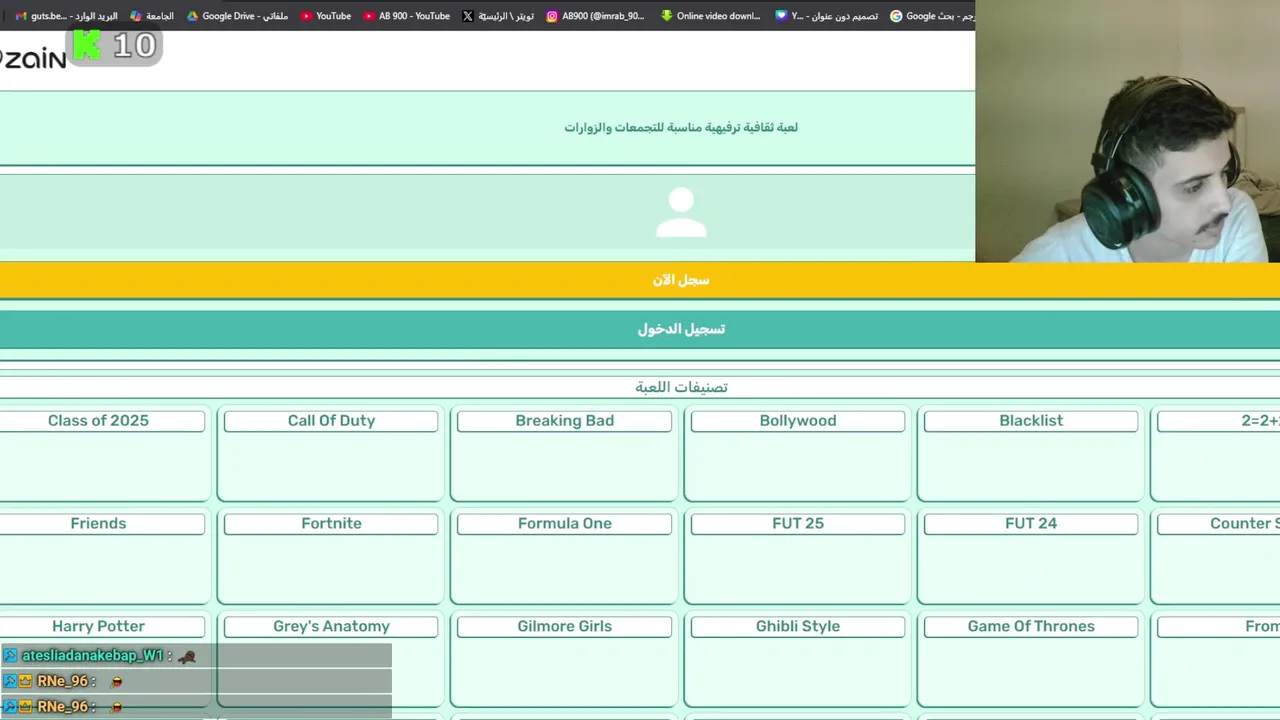This screenshot has width=1280, height=720.
Task: Open the Google search bookmark
Action: [932, 16]
